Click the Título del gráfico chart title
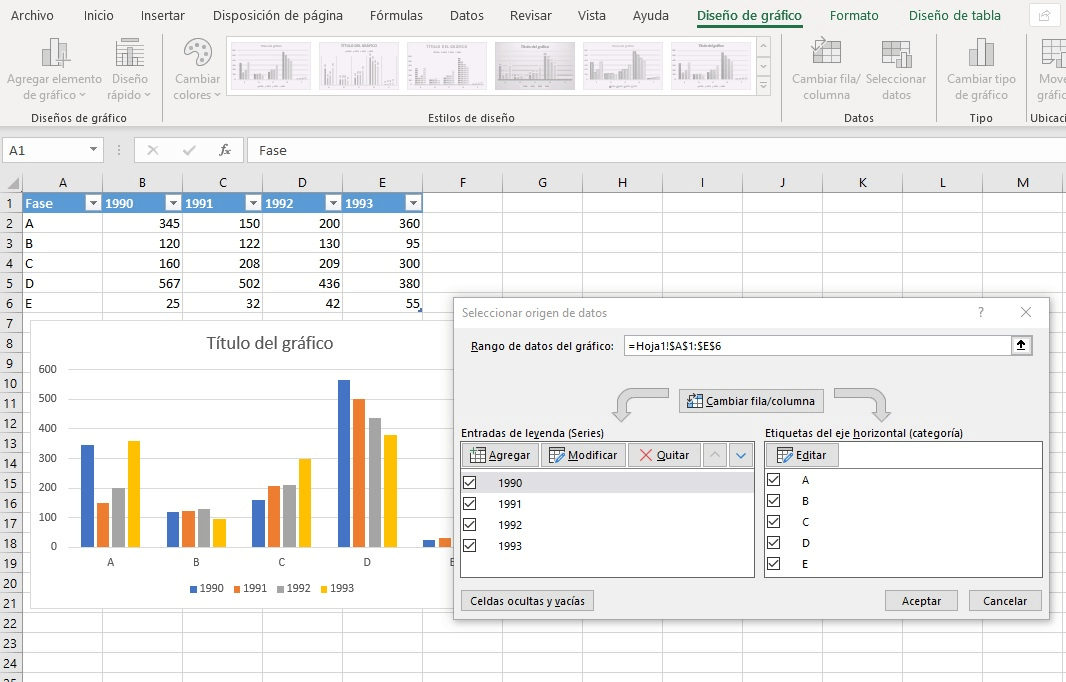1066x682 pixels. [x=269, y=343]
